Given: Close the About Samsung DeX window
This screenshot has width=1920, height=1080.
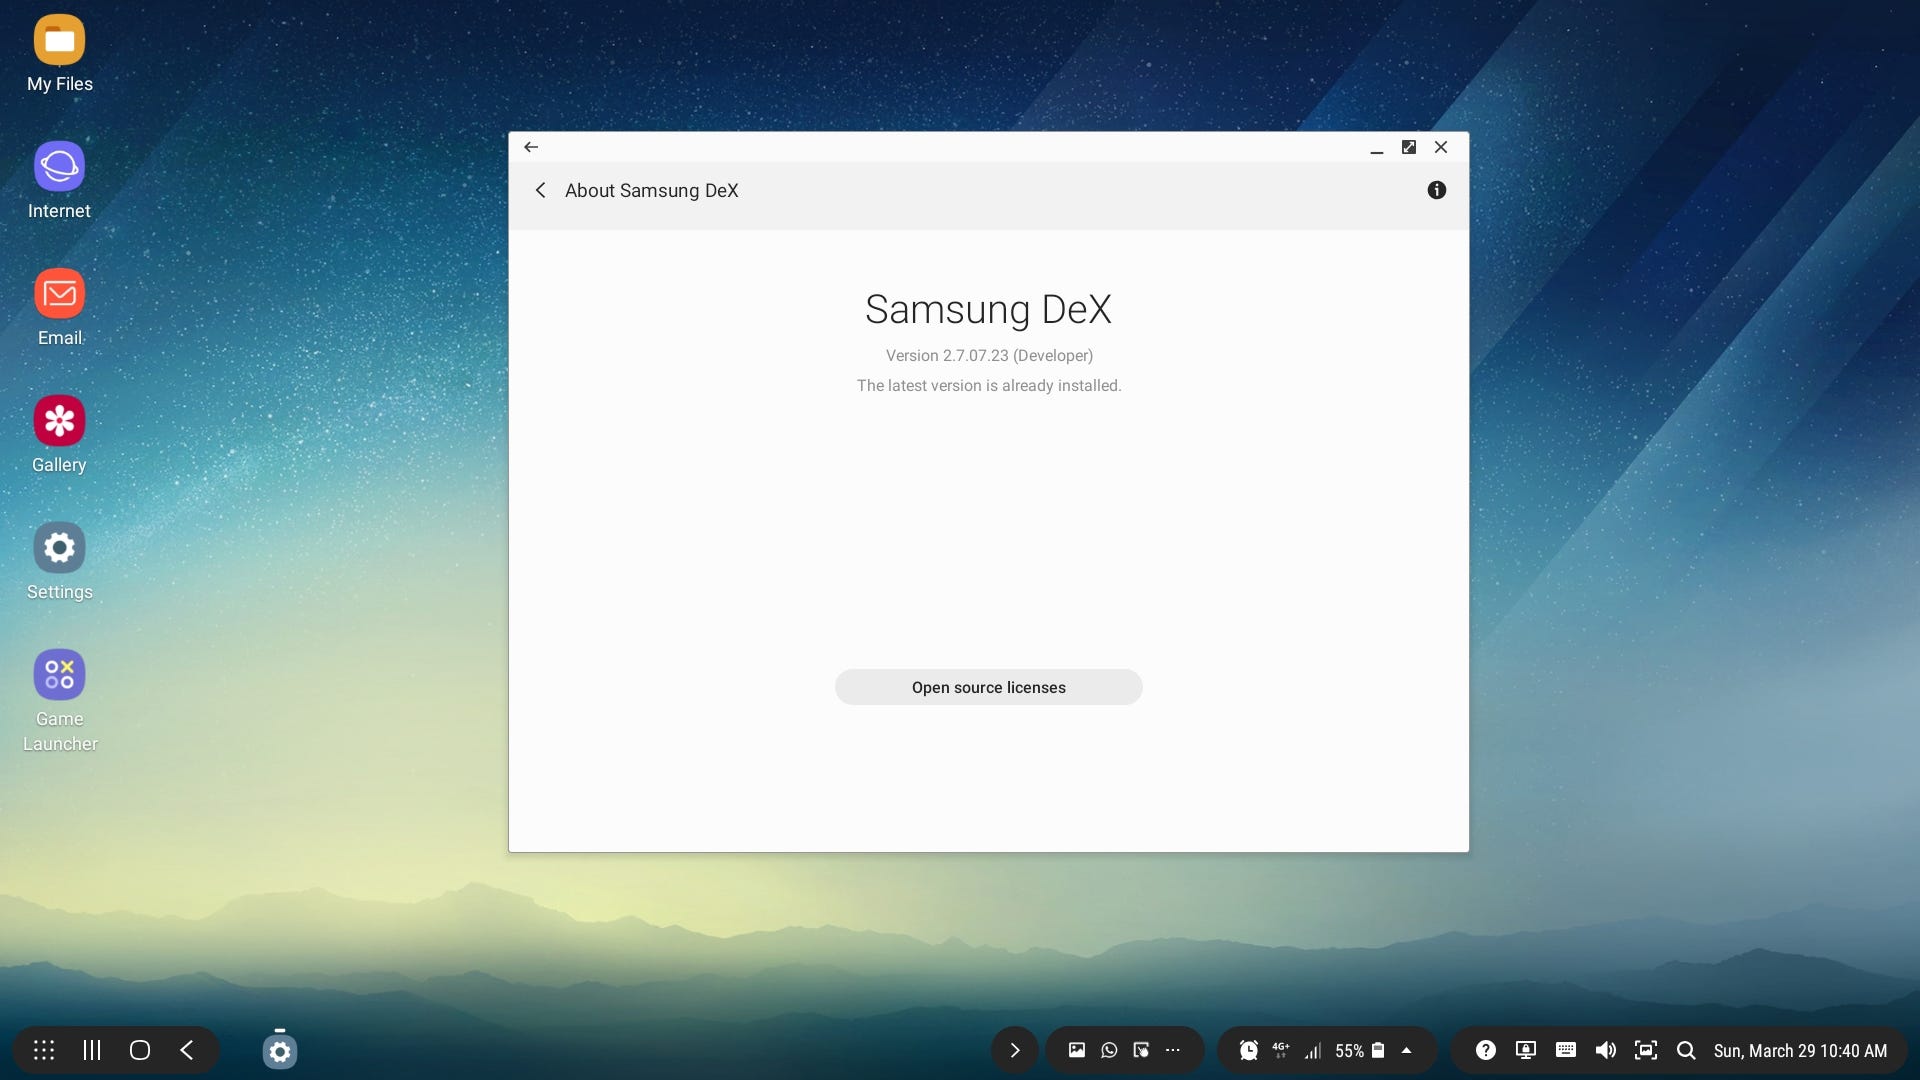Looking at the screenshot, I should [x=1441, y=147].
